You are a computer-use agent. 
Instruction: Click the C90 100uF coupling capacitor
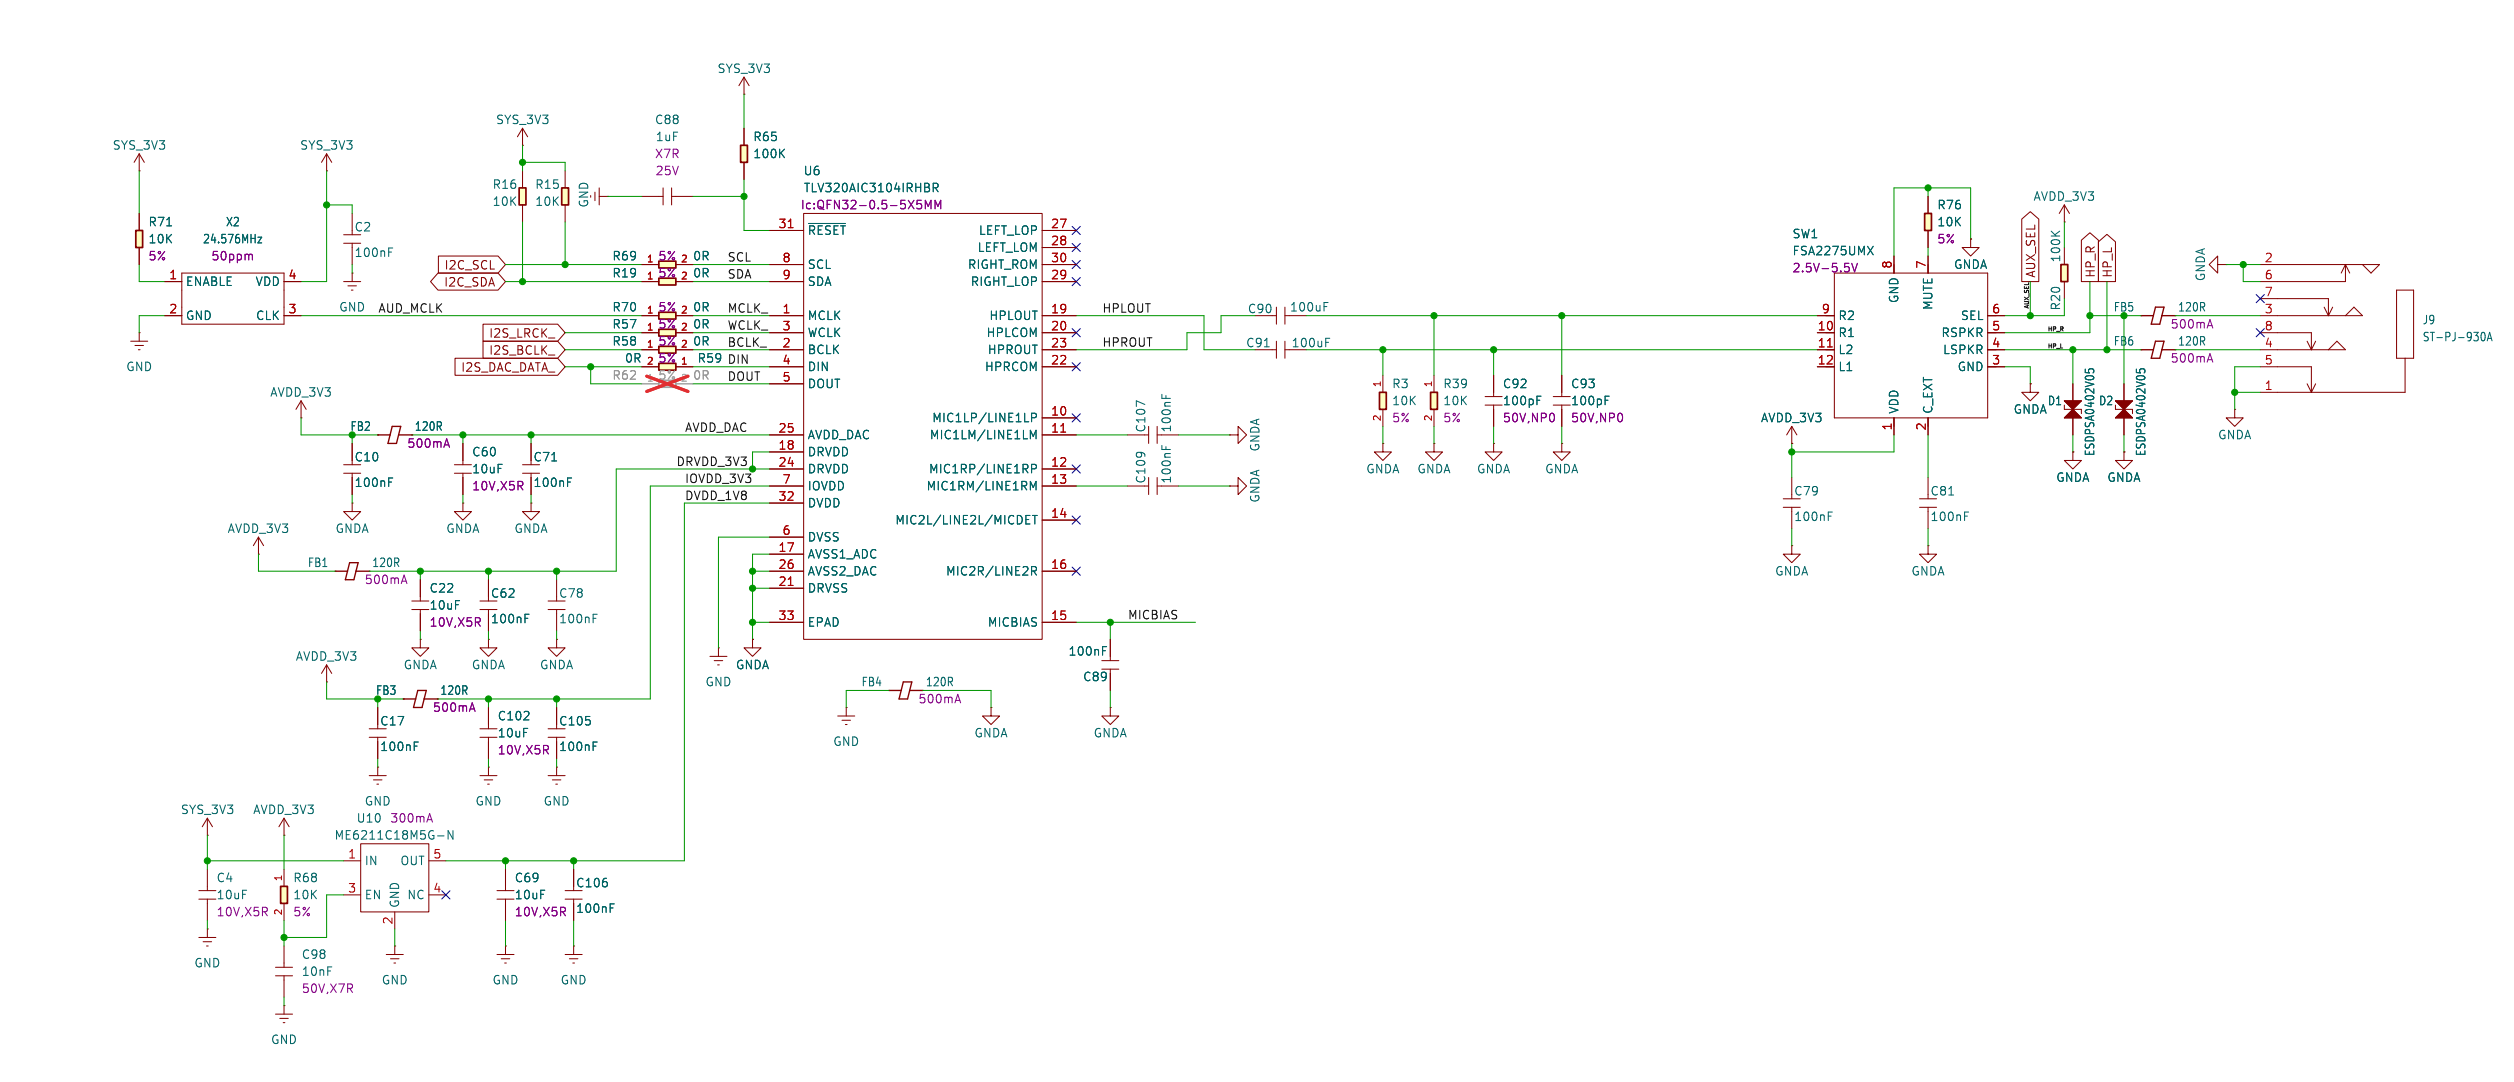(1281, 316)
